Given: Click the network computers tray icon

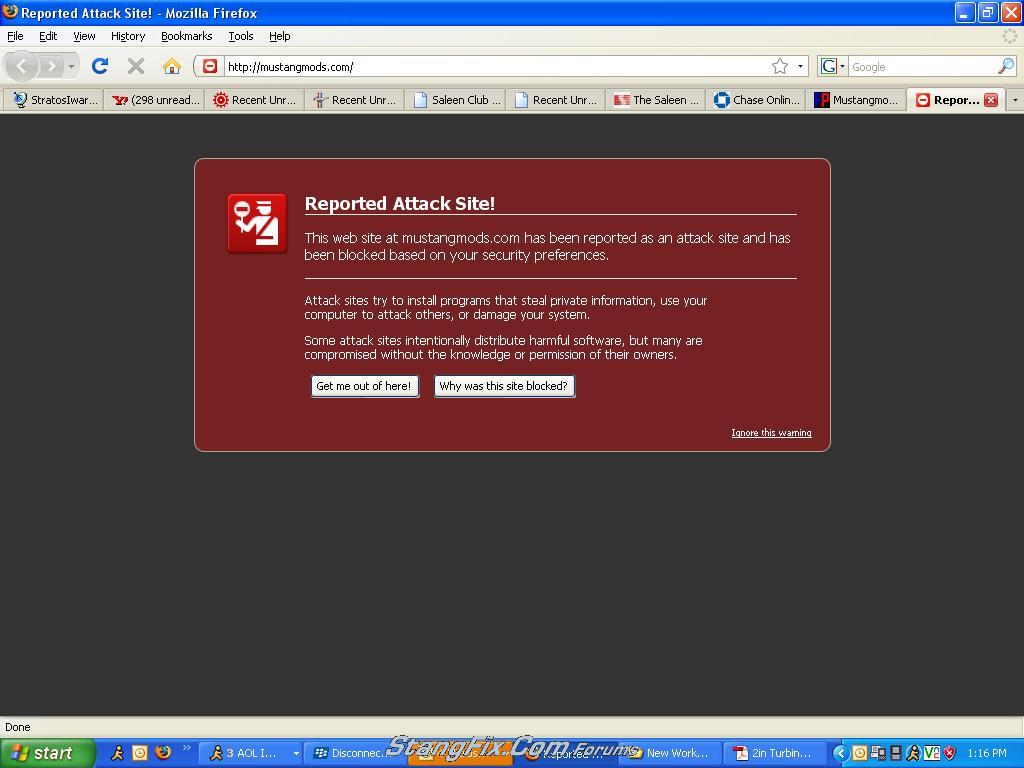Looking at the screenshot, I should point(878,753).
